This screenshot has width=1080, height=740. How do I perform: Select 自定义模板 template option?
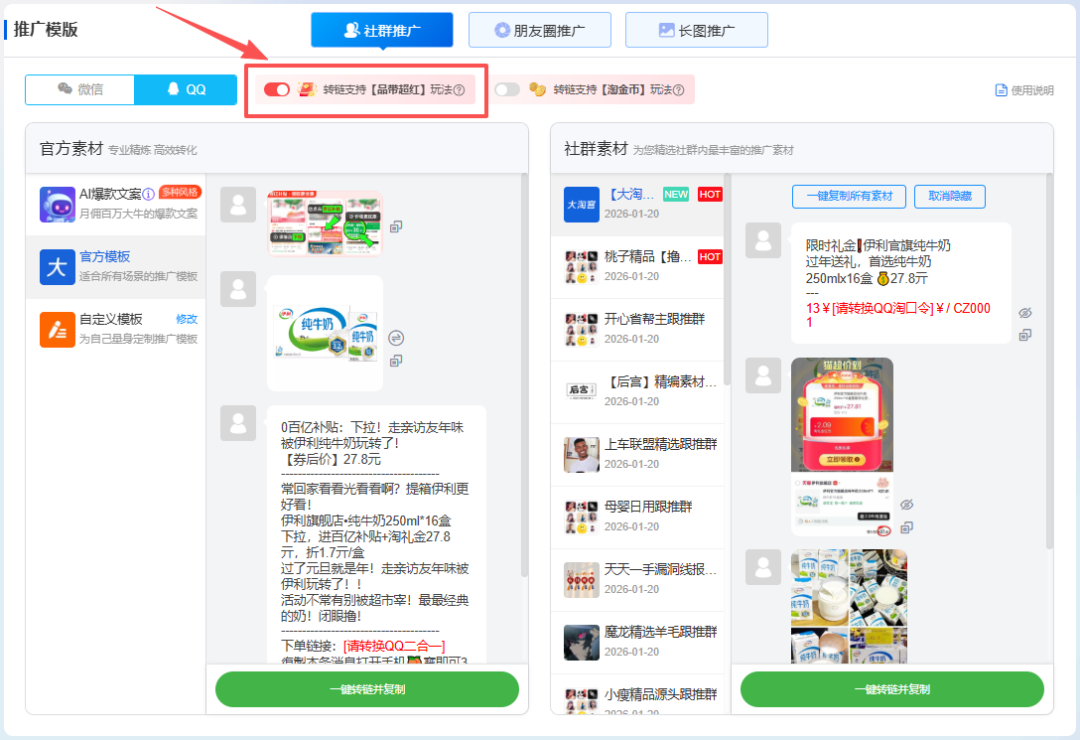(116, 329)
